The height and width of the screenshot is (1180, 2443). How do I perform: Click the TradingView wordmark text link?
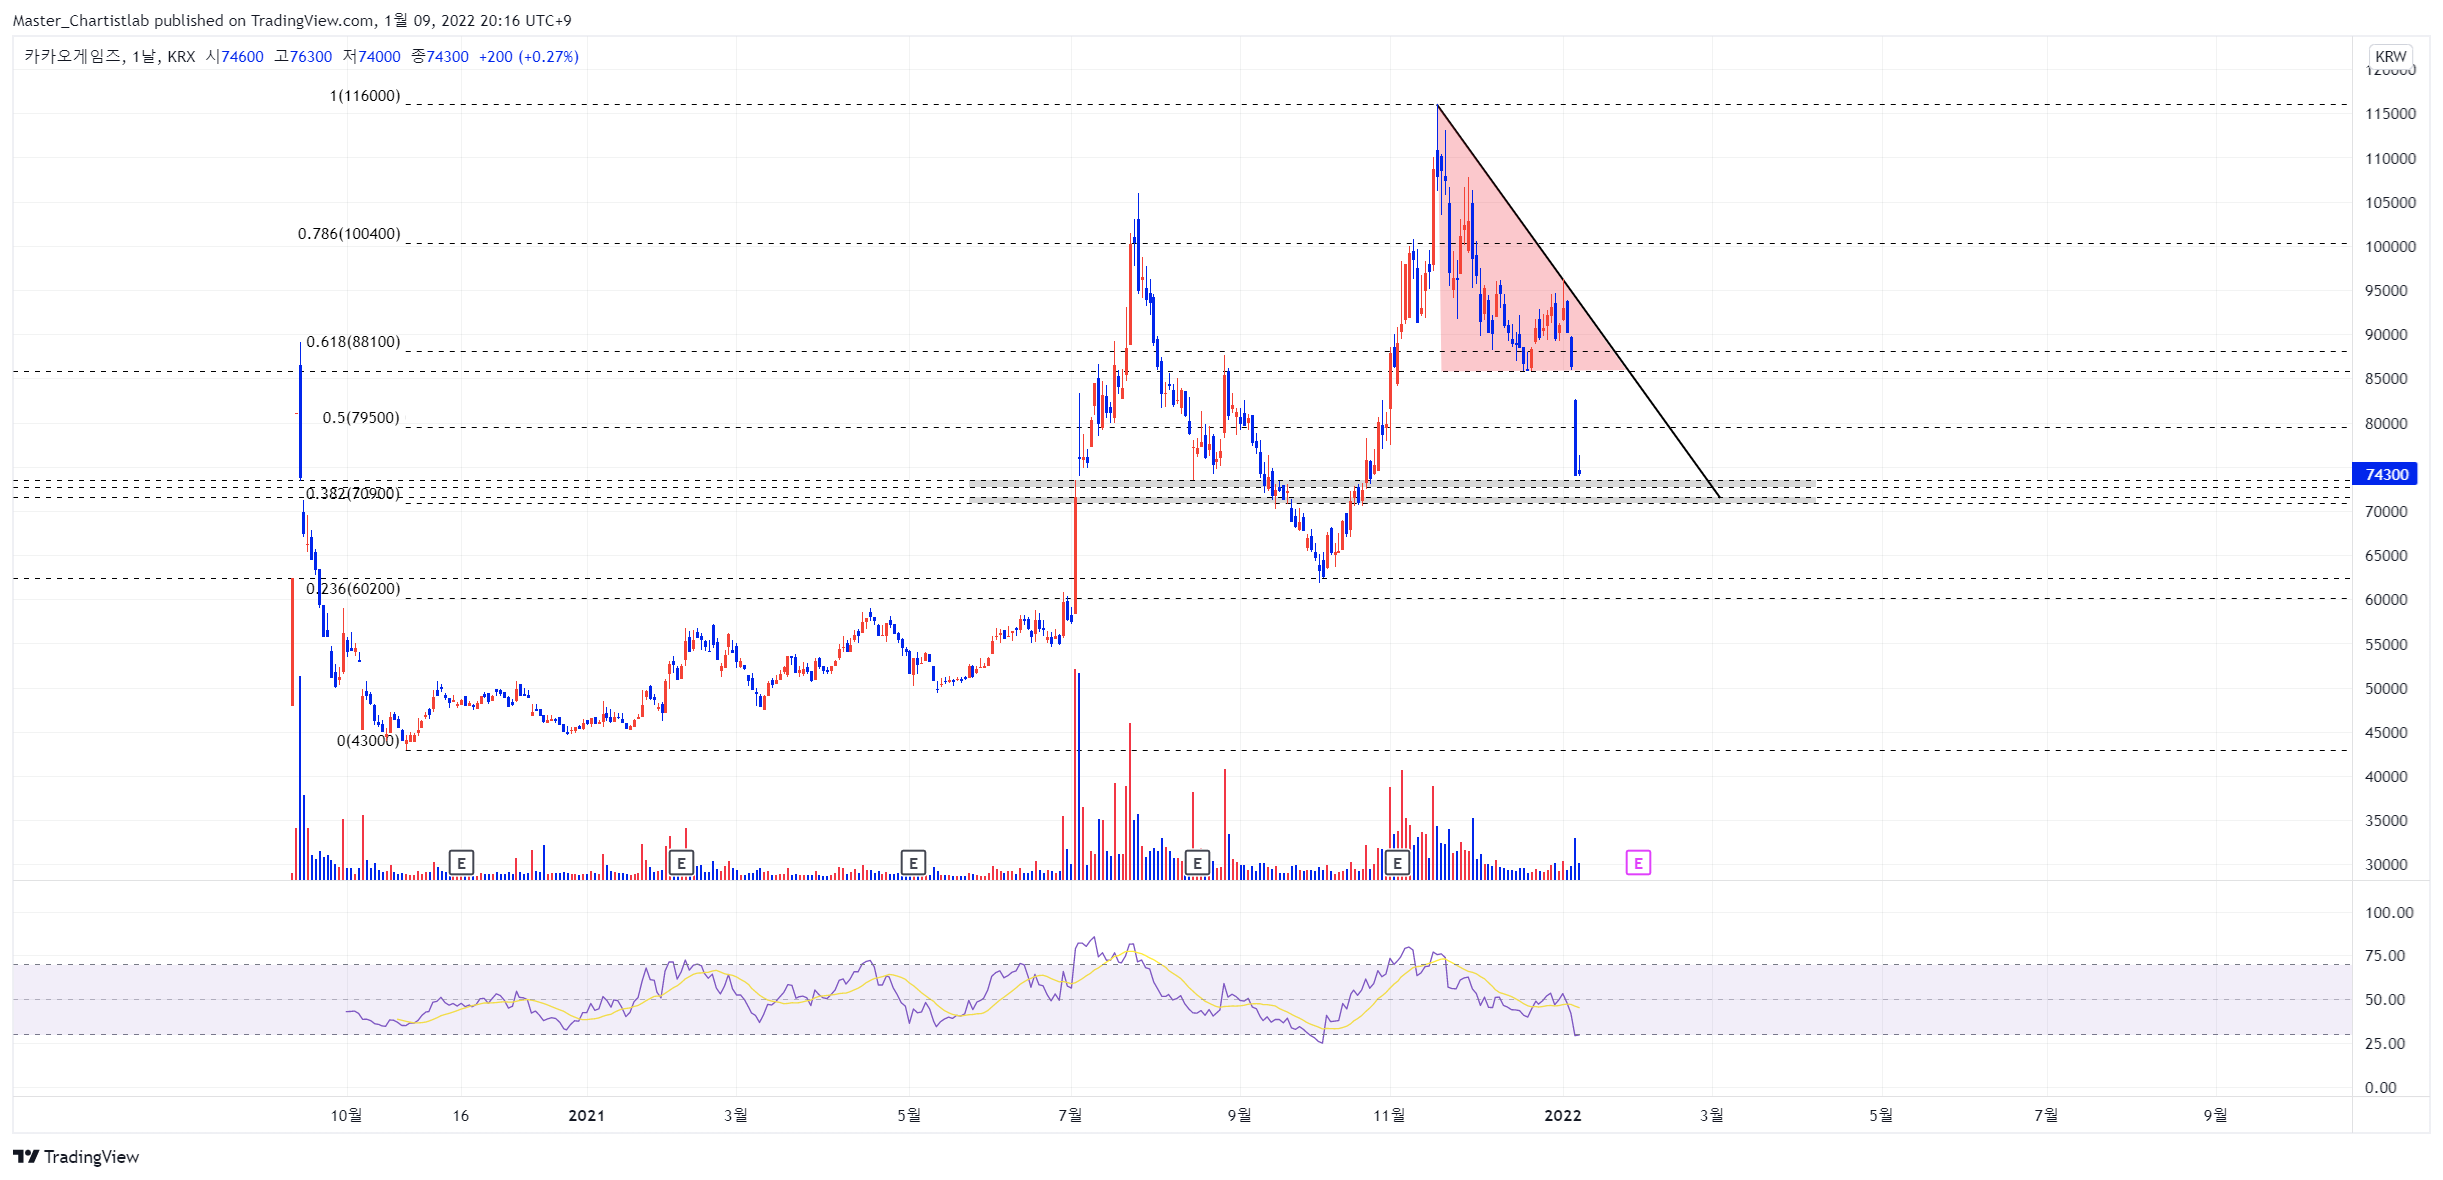(91, 1157)
